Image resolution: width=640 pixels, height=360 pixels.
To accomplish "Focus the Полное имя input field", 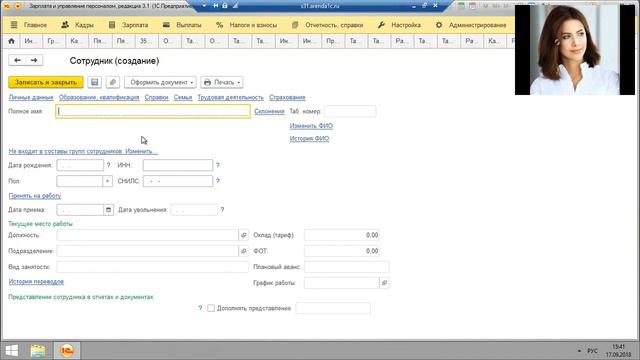I will tap(153, 111).
